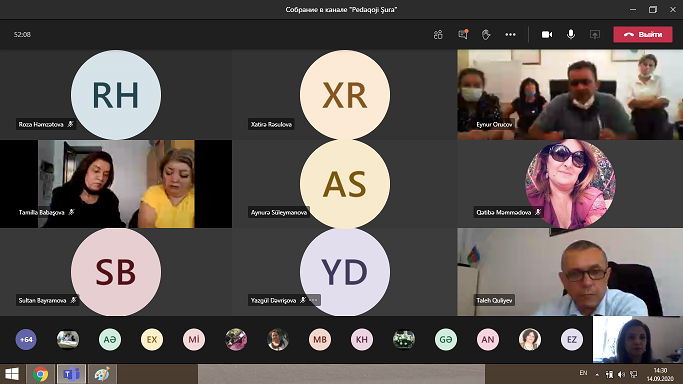The image size is (683, 384).
Task: Select Taleh Quliyev's video tile
Action: (570, 272)
